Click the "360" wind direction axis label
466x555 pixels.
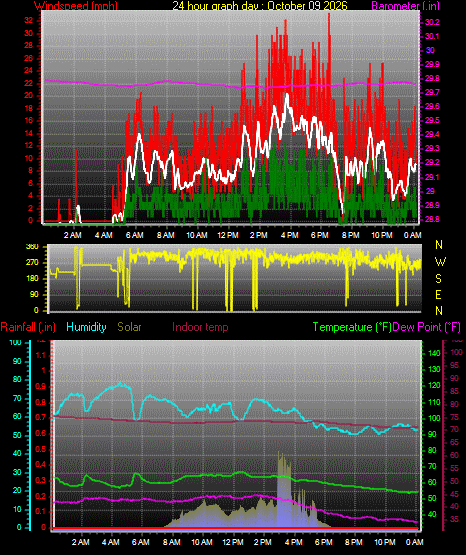point(32,247)
